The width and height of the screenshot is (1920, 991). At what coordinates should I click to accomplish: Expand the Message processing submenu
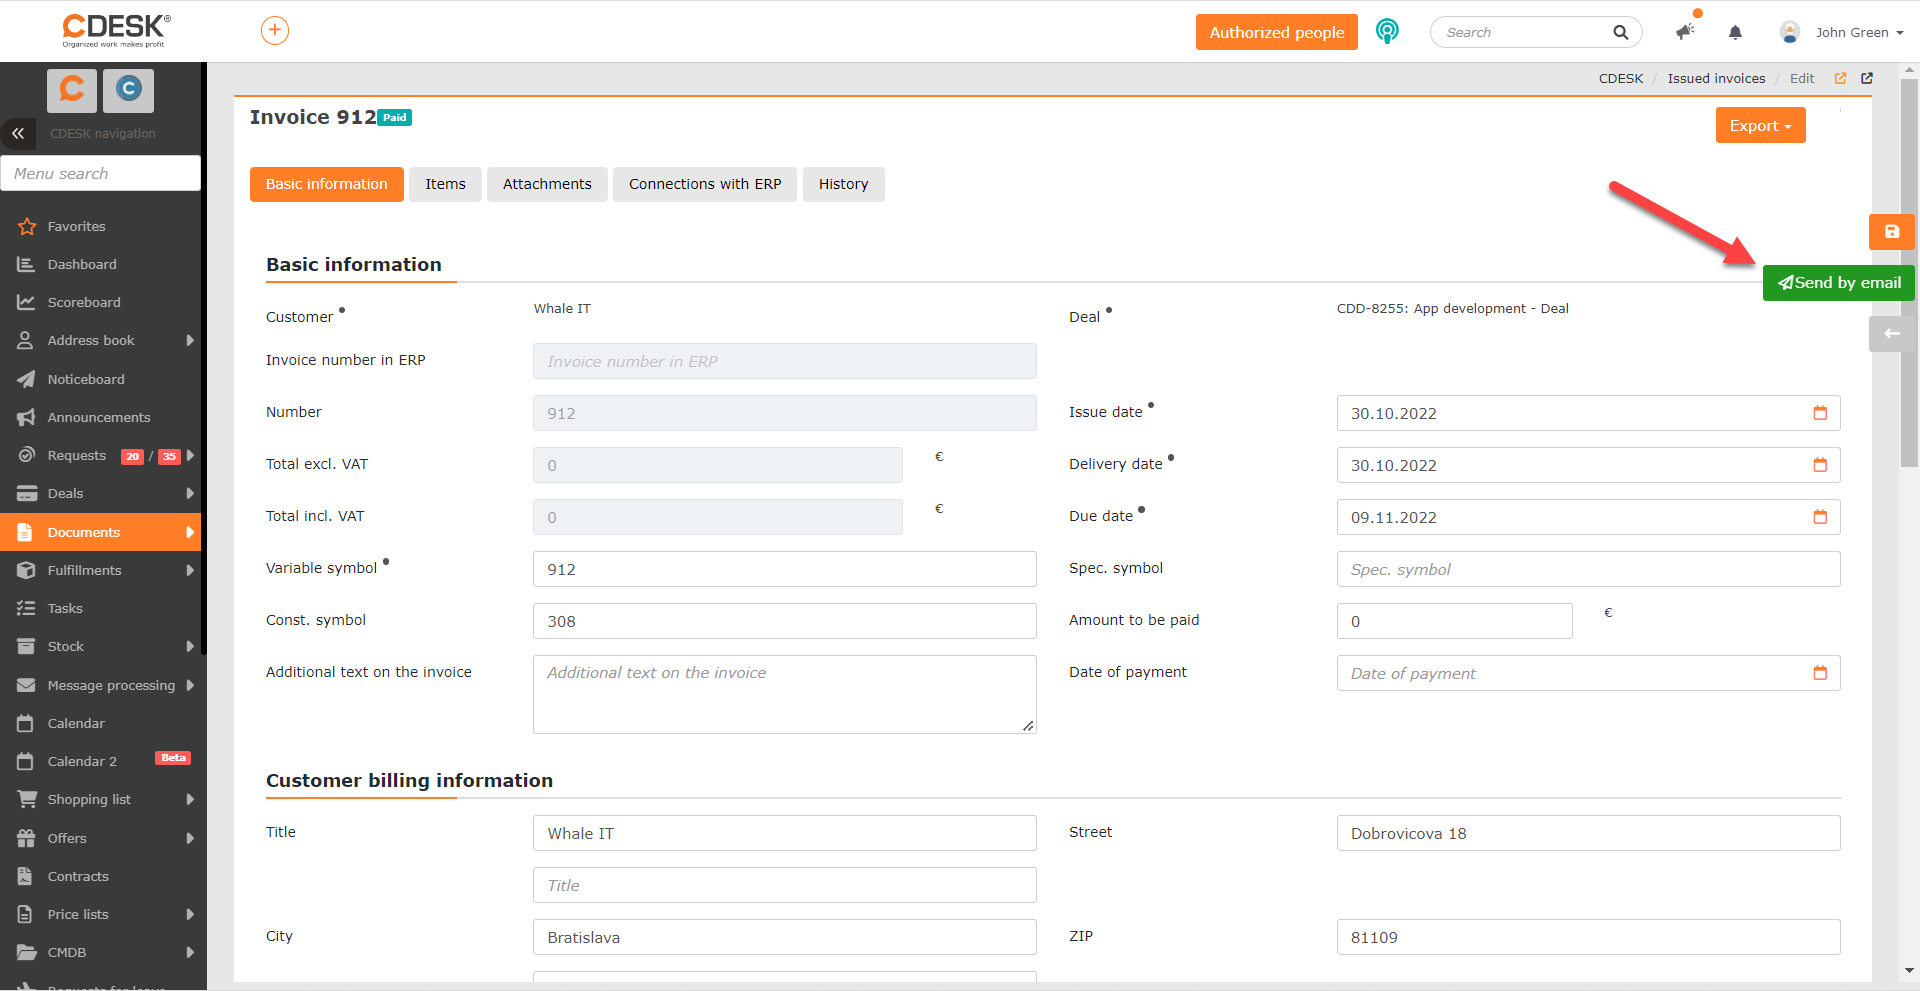point(190,686)
